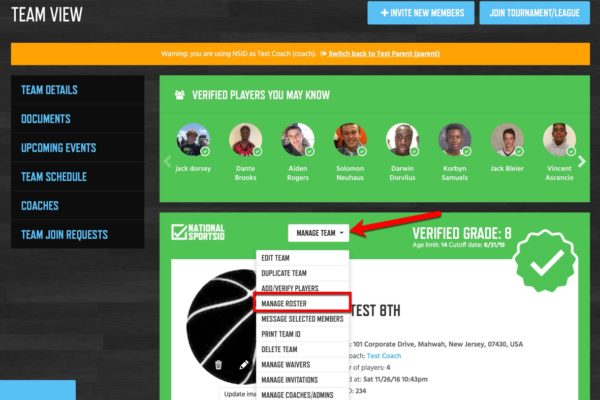Select Edit Team menu entry

point(302,258)
